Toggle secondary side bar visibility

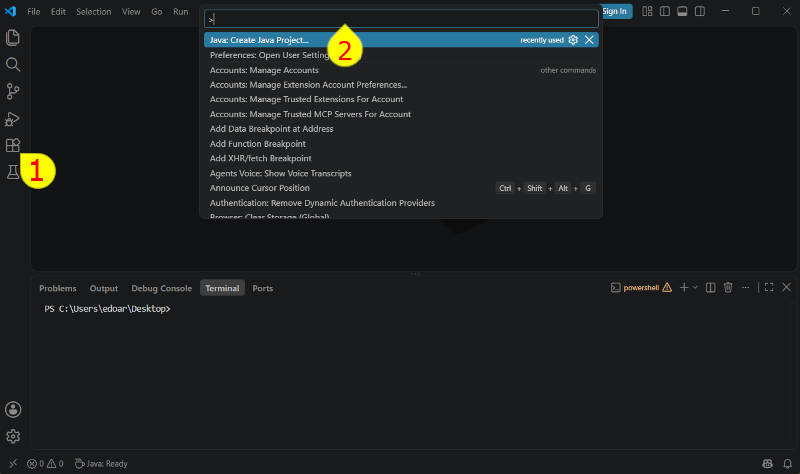click(x=700, y=11)
